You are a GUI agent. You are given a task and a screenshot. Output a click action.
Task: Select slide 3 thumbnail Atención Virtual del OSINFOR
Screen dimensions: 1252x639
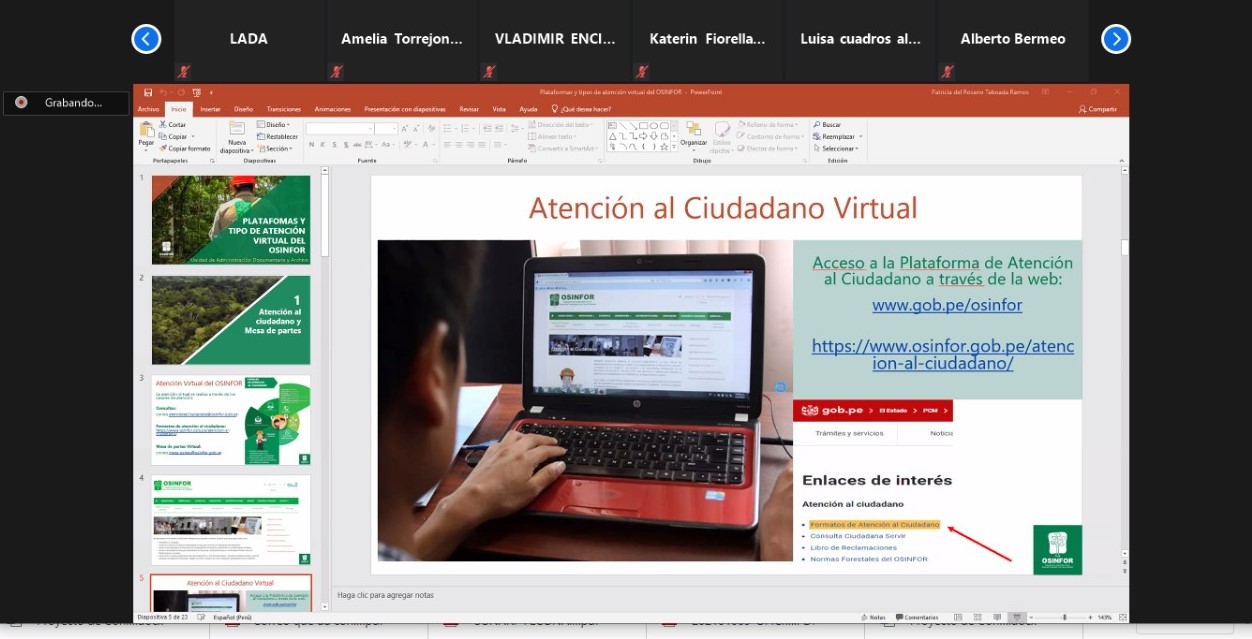[231, 420]
